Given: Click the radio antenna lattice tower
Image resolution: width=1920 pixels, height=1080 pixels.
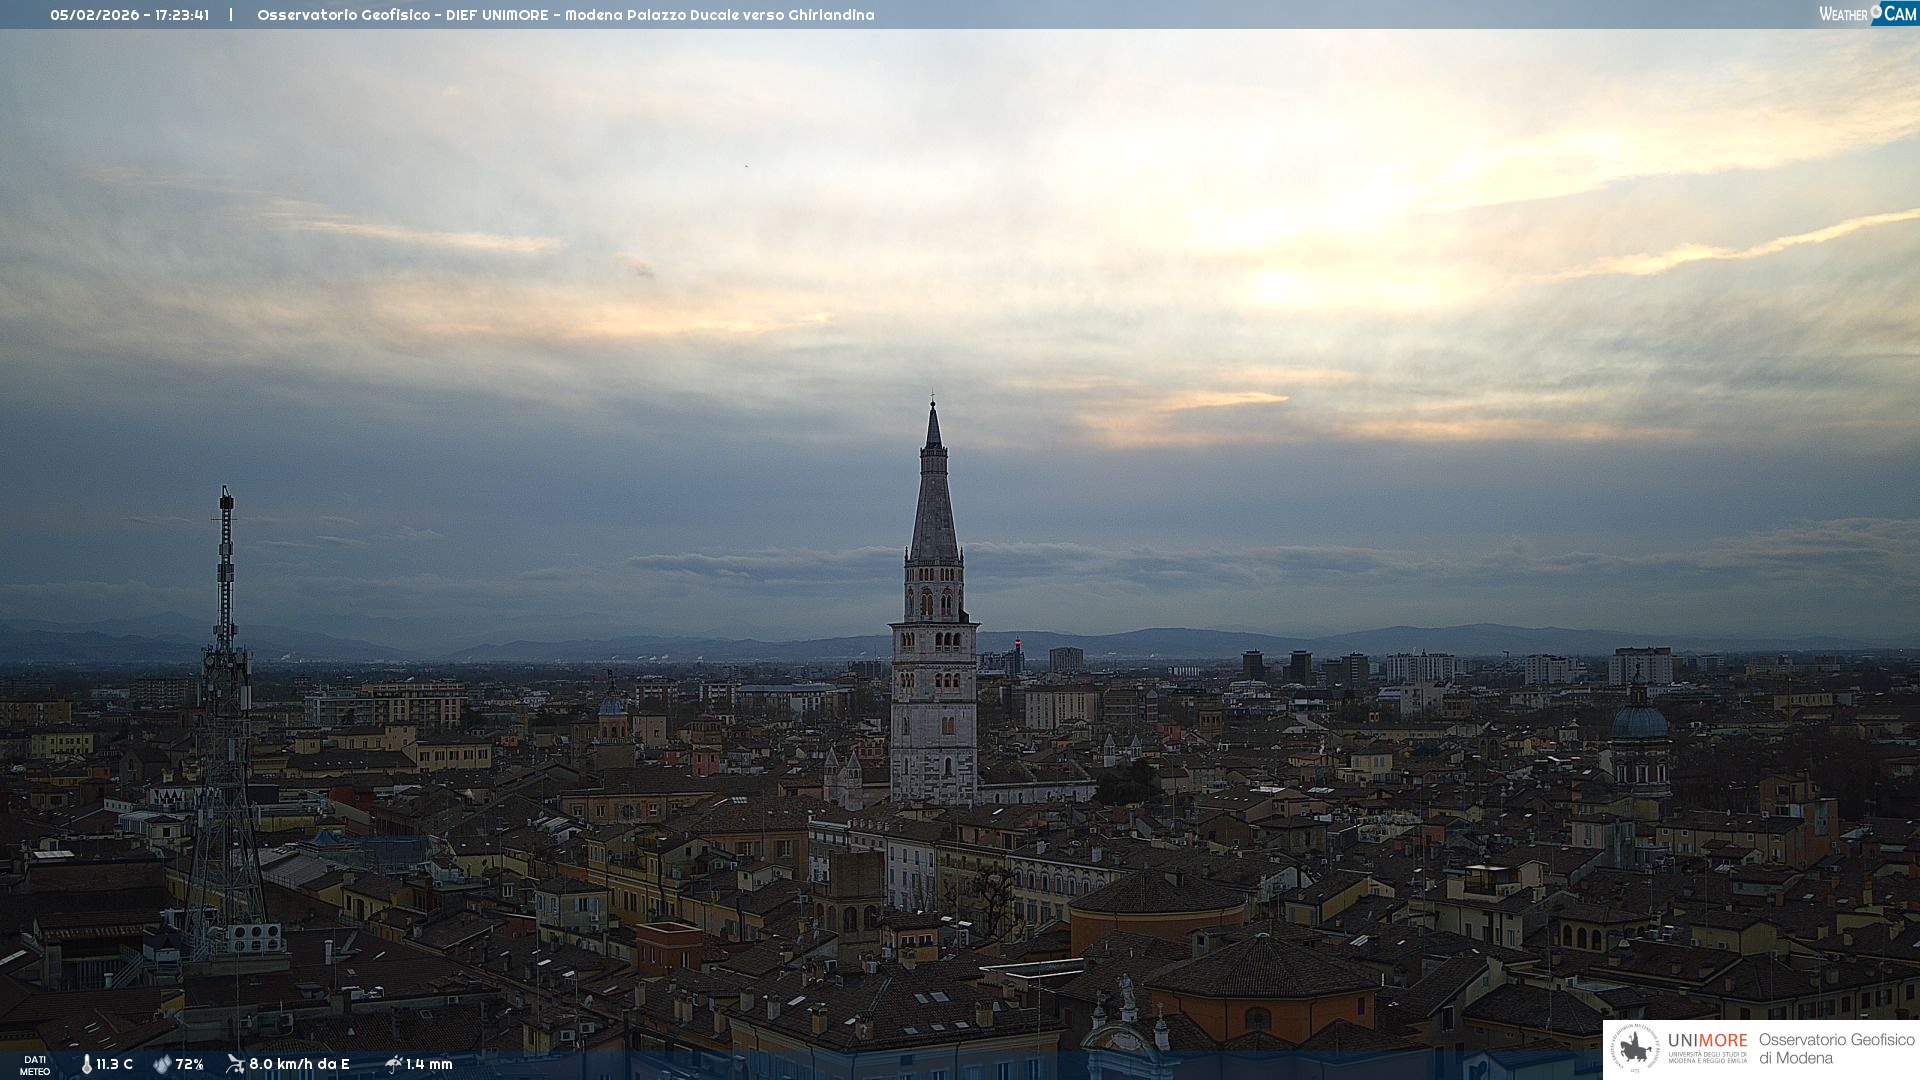Looking at the screenshot, I should (x=225, y=720).
